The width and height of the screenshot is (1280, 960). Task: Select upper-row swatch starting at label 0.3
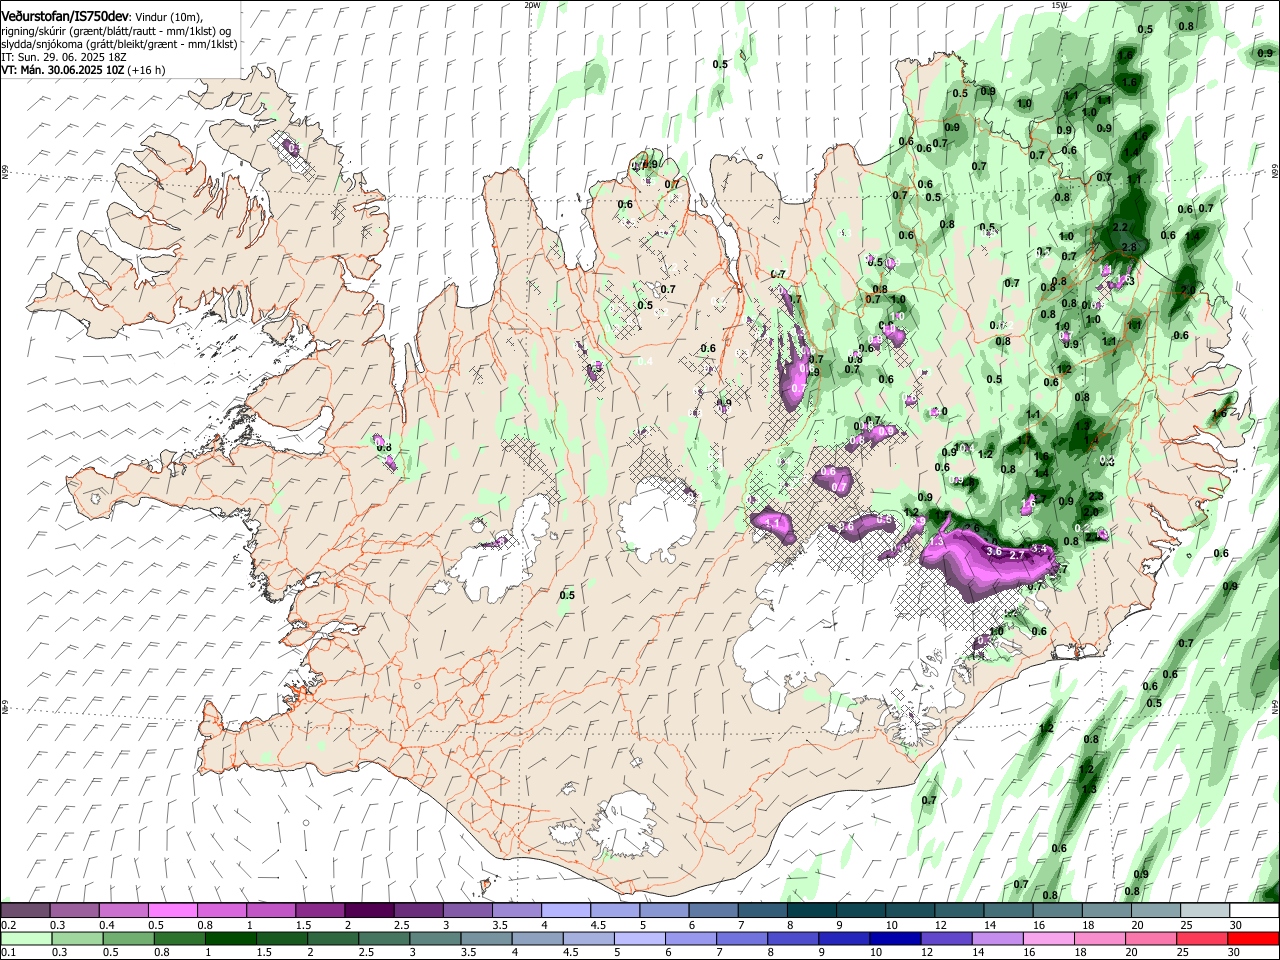pos(74,911)
